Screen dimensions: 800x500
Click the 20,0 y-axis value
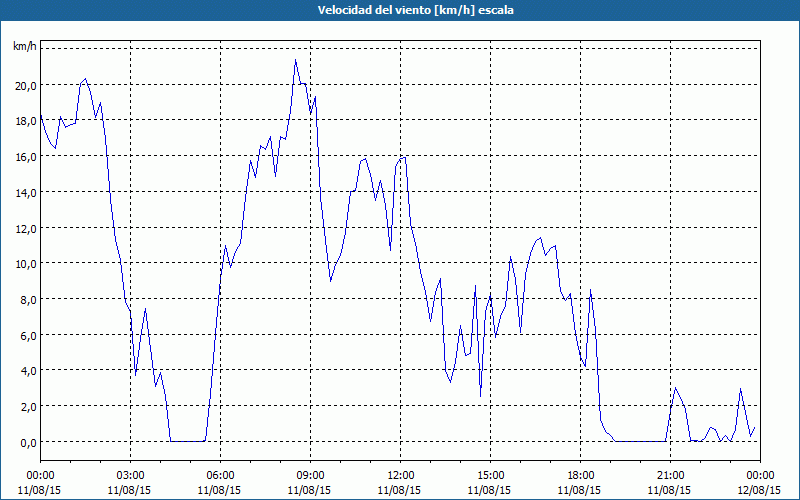26,86
